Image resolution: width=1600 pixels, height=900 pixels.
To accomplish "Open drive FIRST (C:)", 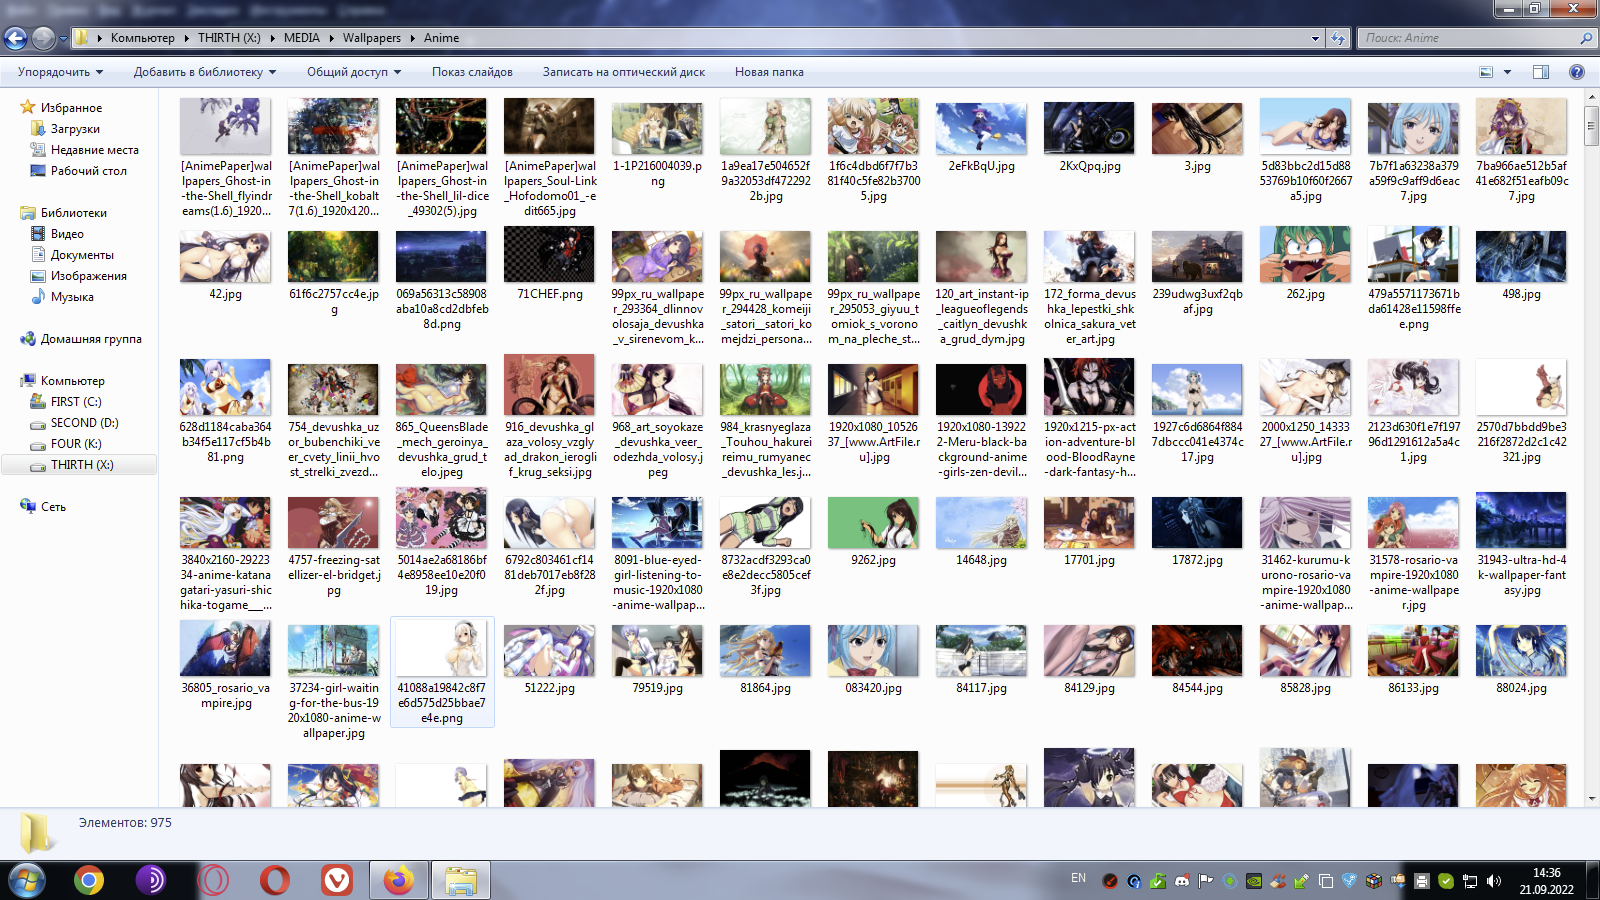I will coord(76,402).
